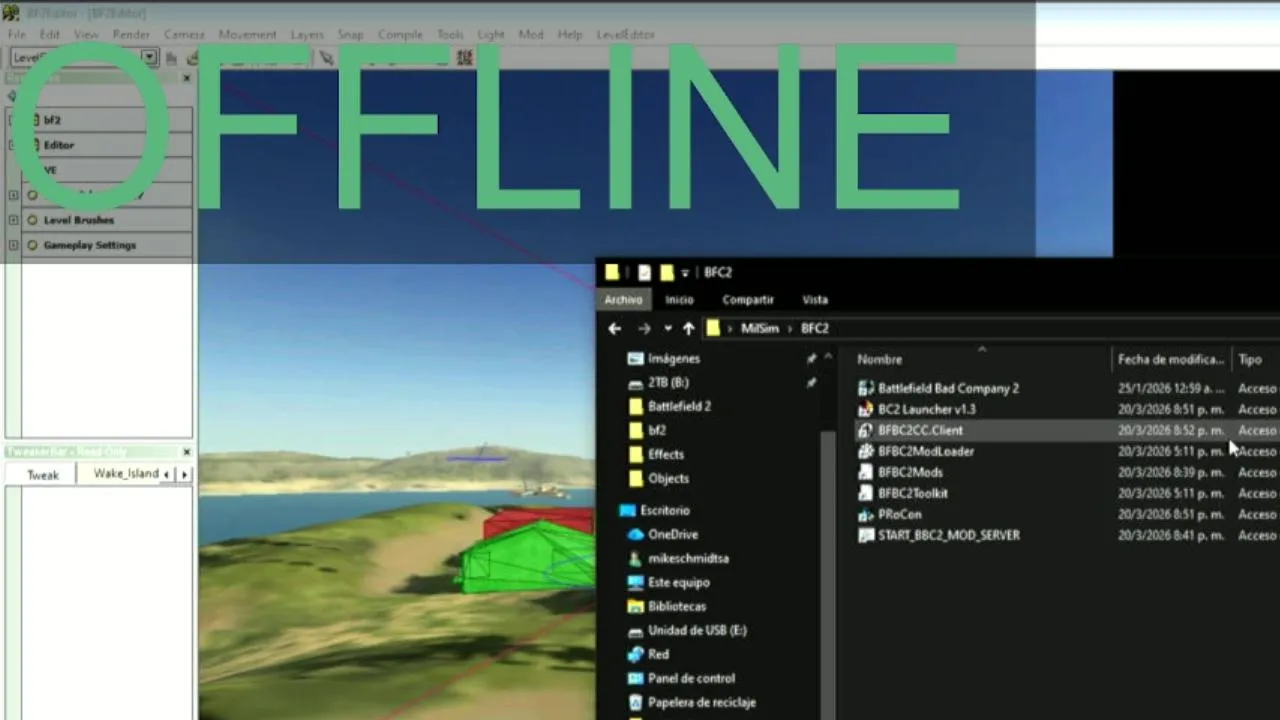This screenshot has height=720, width=1280.
Task: Click the mikeschmidtsa user icon
Action: click(x=635, y=558)
